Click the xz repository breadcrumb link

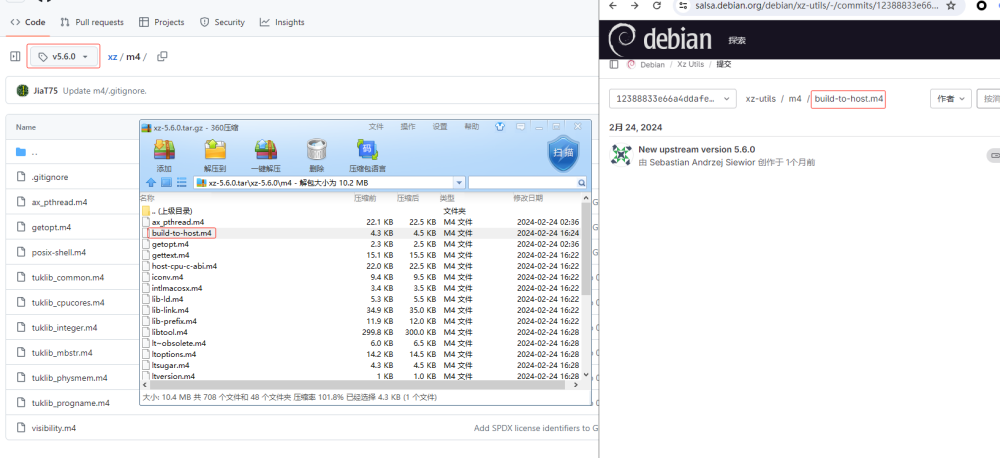pyautogui.click(x=112, y=57)
